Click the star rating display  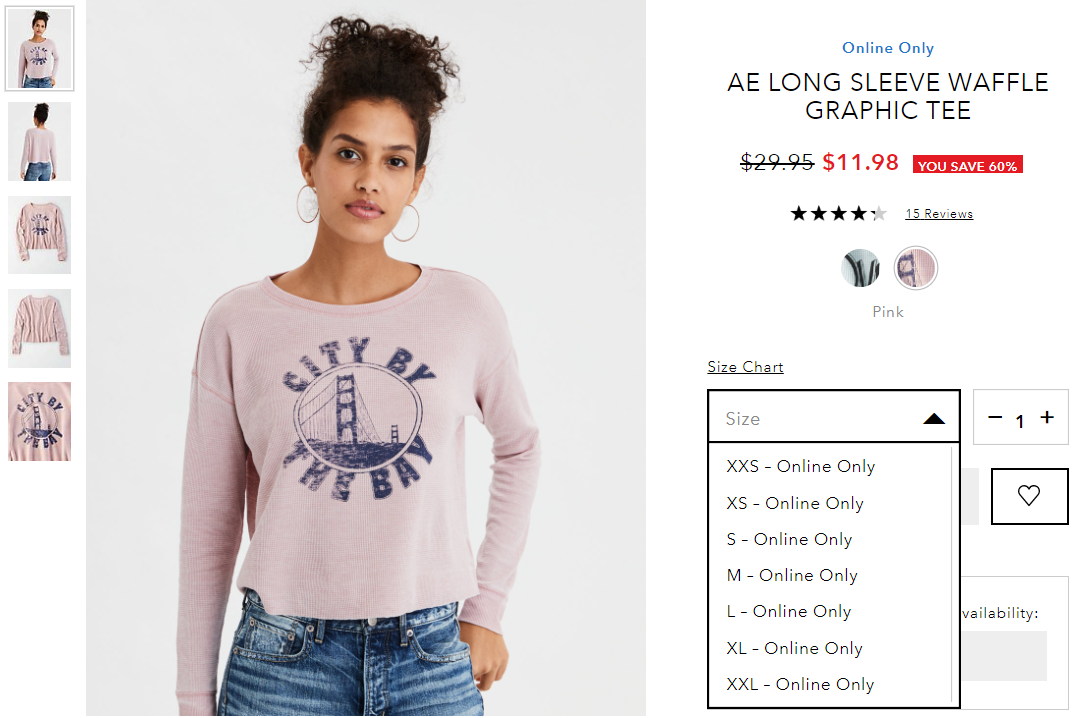(838, 213)
